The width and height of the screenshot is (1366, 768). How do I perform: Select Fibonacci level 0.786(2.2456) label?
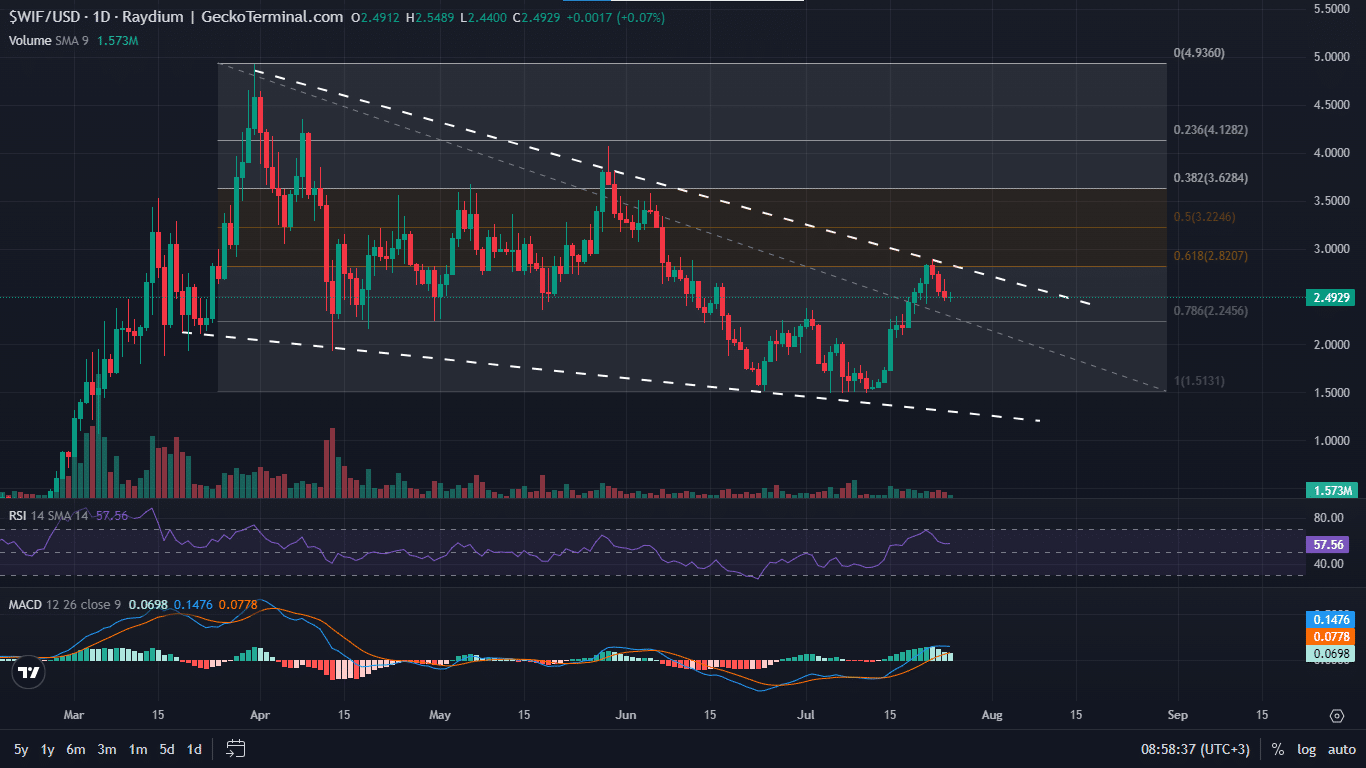coord(1212,310)
